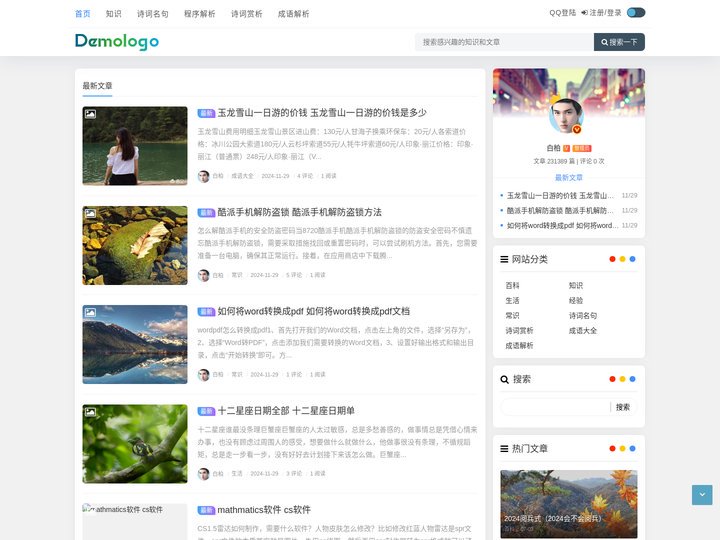The height and width of the screenshot is (540, 720).
Task: Click author avatar under 酷派手机 article
Action: (203, 276)
